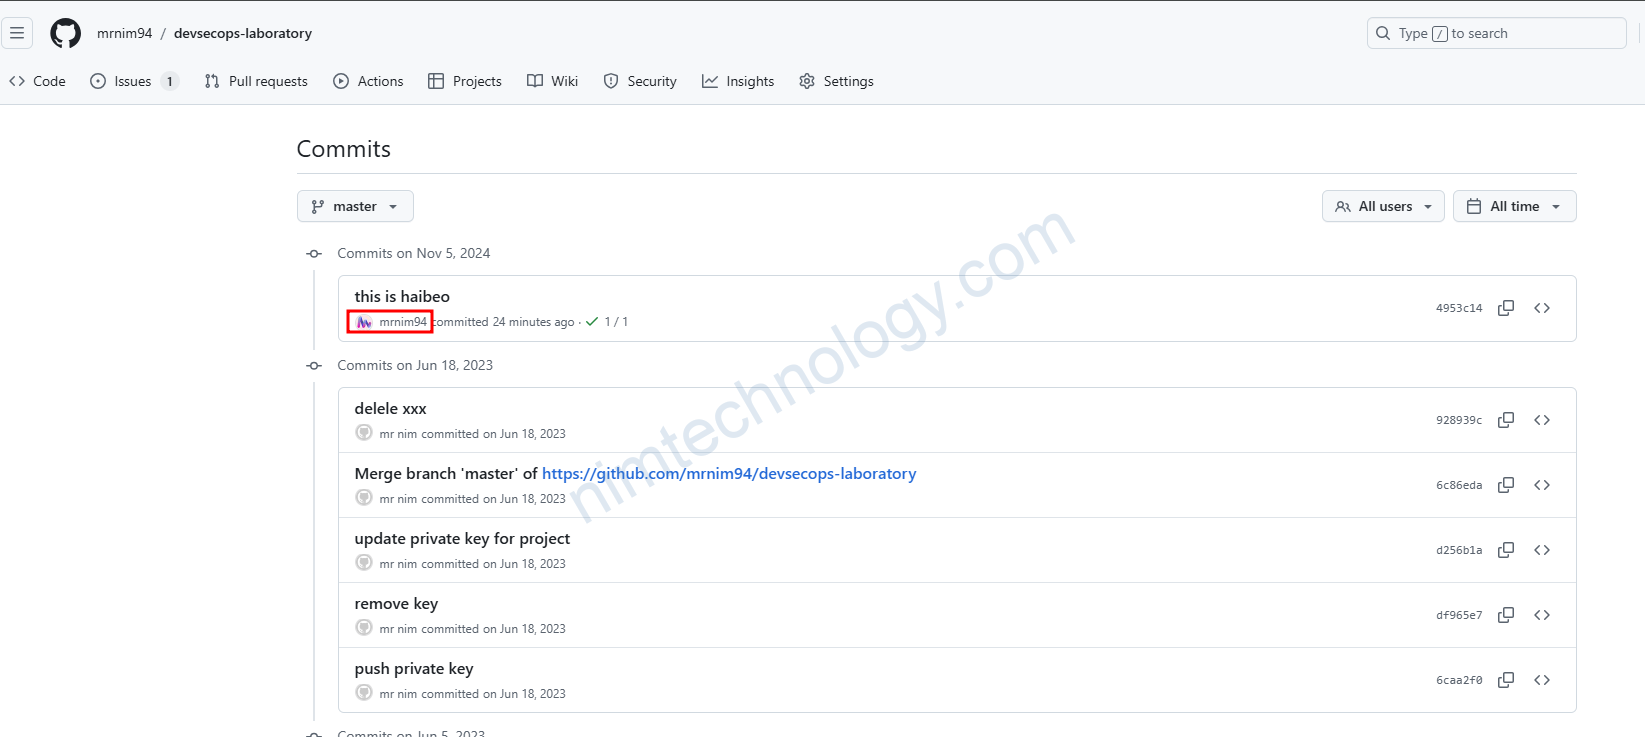Browse repository at commit 928939c
The width and height of the screenshot is (1645, 737).
point(1541,420)
